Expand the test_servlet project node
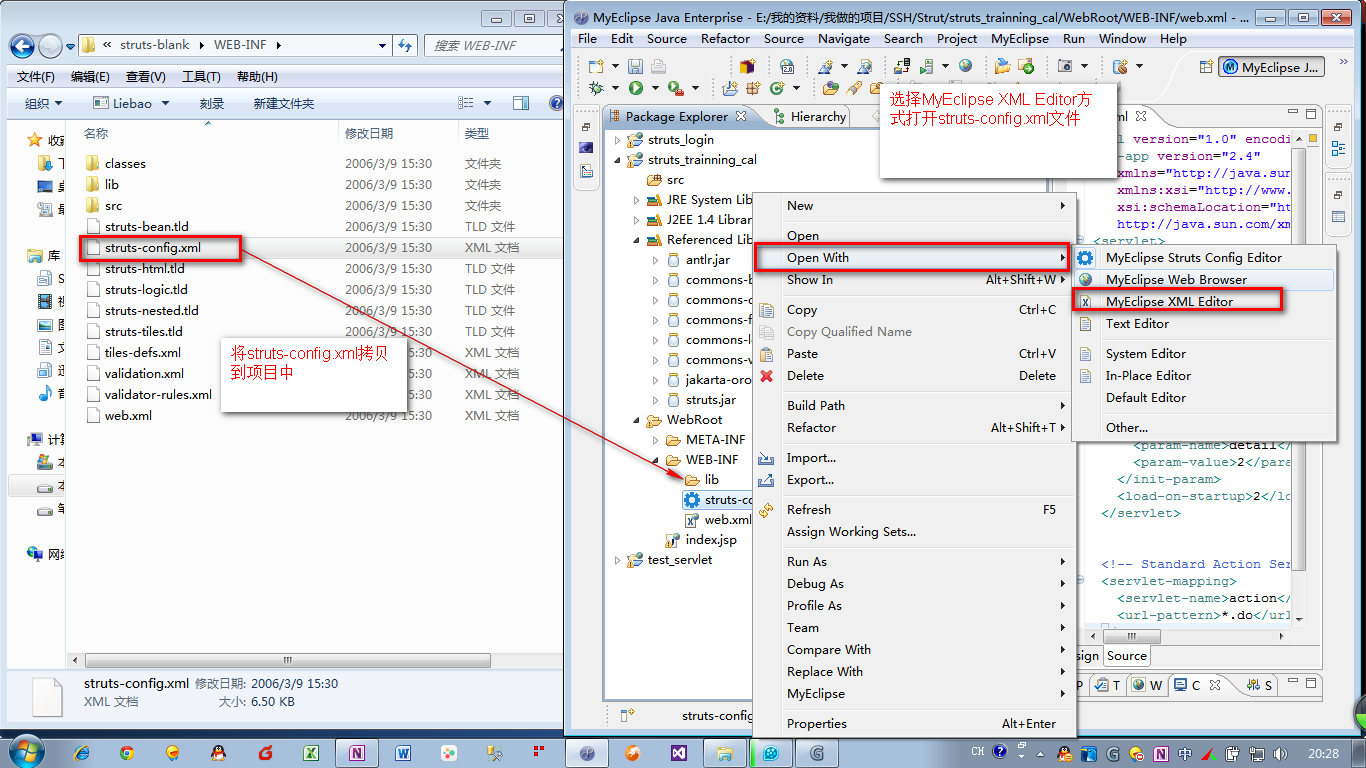Screen dimensions: 1366x768 pyautogui.click(x=617, y=560)
